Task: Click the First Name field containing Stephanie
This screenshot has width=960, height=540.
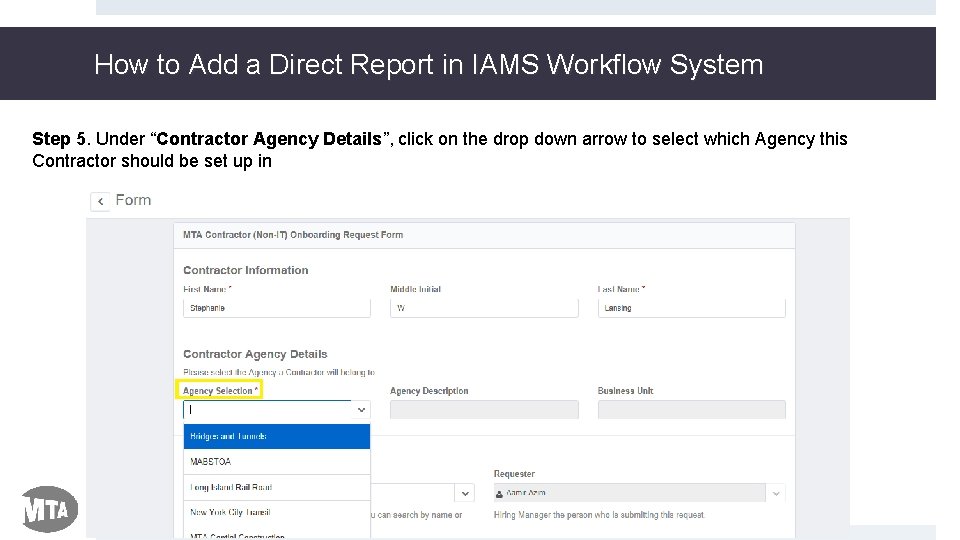Action: pos(277,308)
